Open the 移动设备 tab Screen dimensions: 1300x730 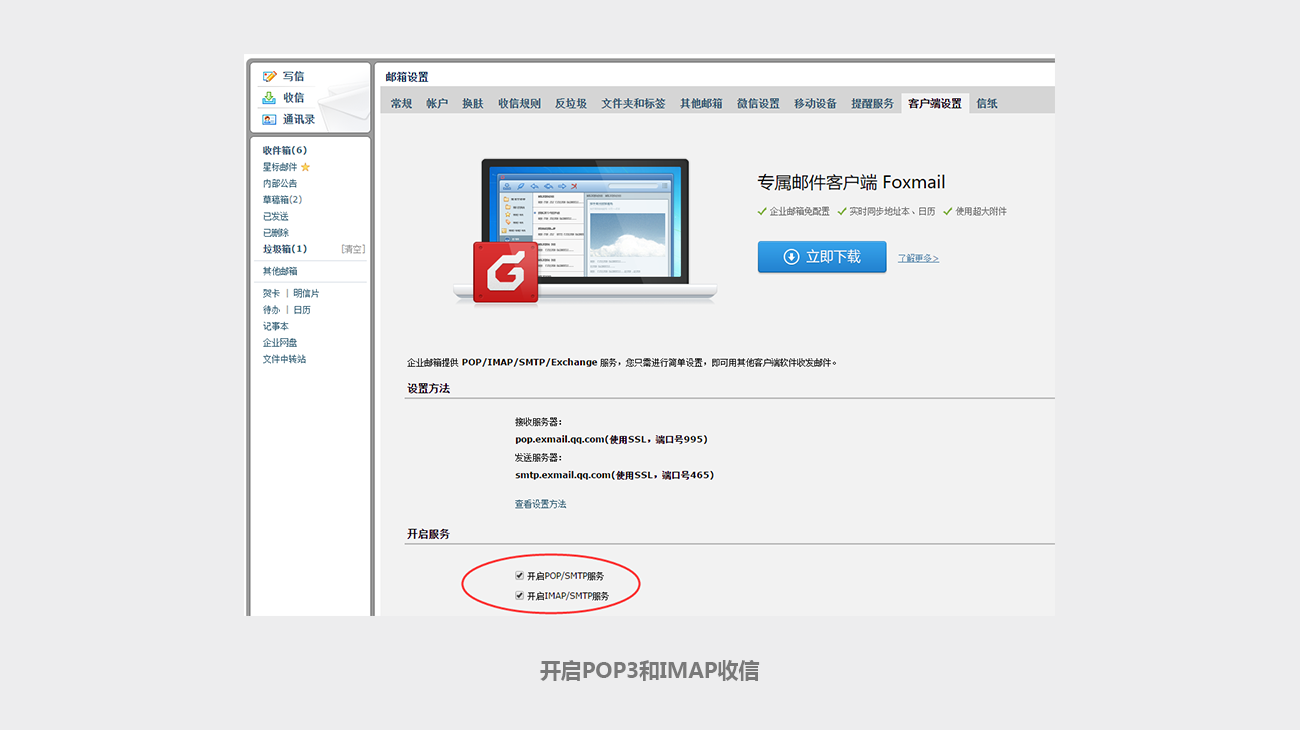[815, 103]
